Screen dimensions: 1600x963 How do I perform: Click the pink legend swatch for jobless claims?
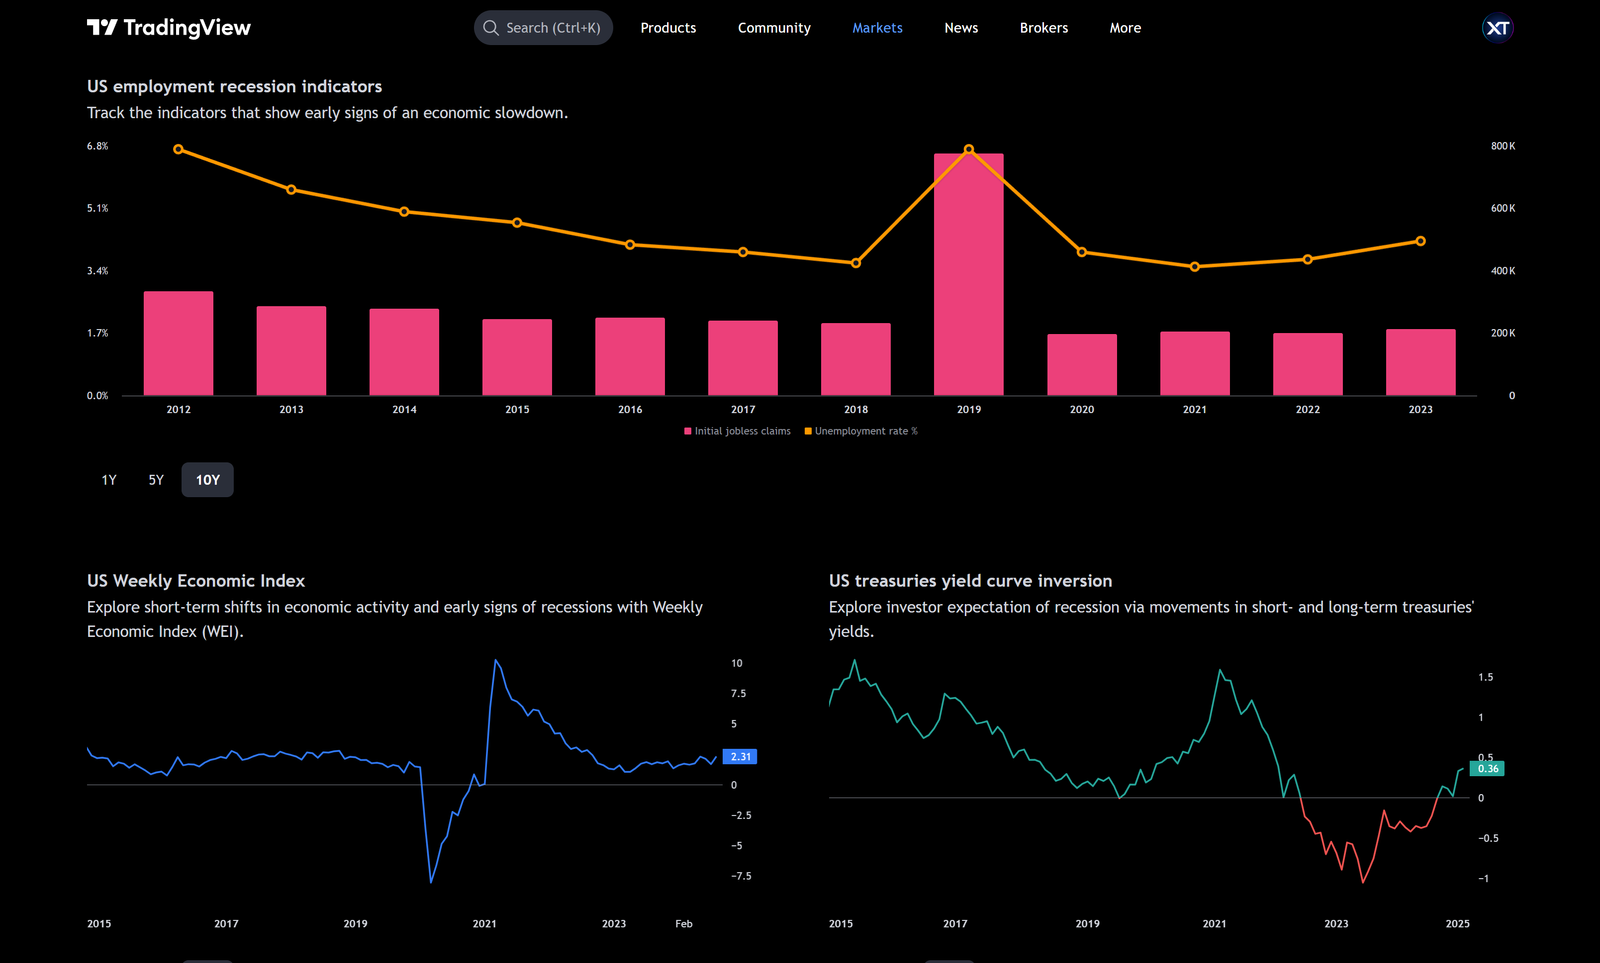687,430
